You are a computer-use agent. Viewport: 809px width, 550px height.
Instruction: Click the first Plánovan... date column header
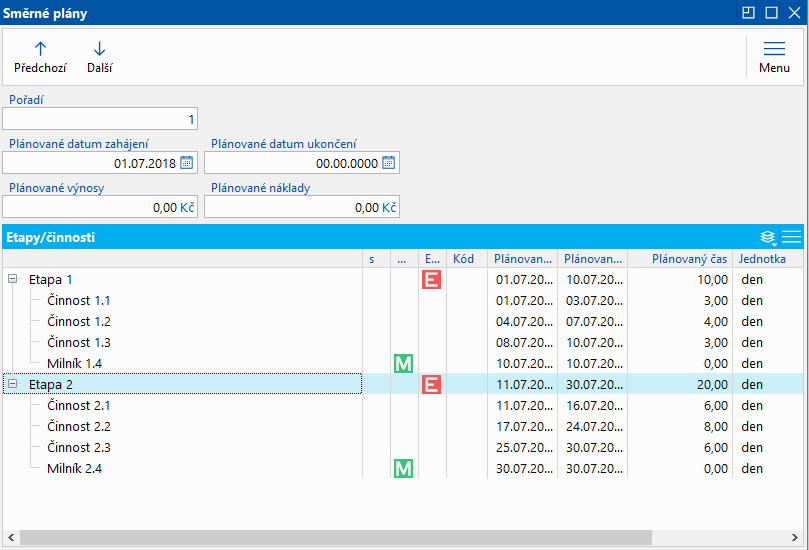pos(522,259)
